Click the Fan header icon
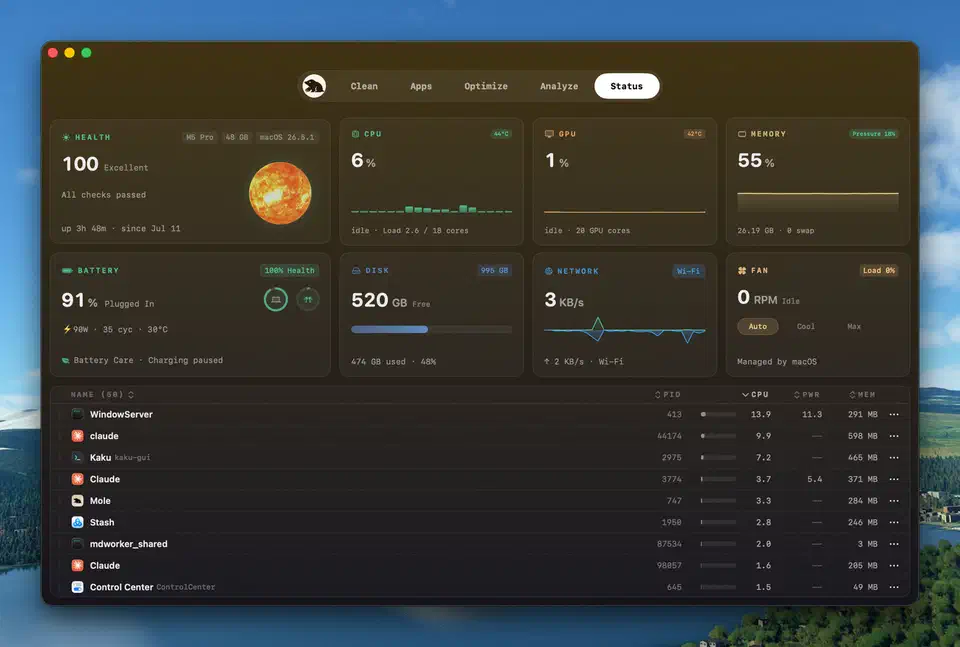 pos(742,270)
